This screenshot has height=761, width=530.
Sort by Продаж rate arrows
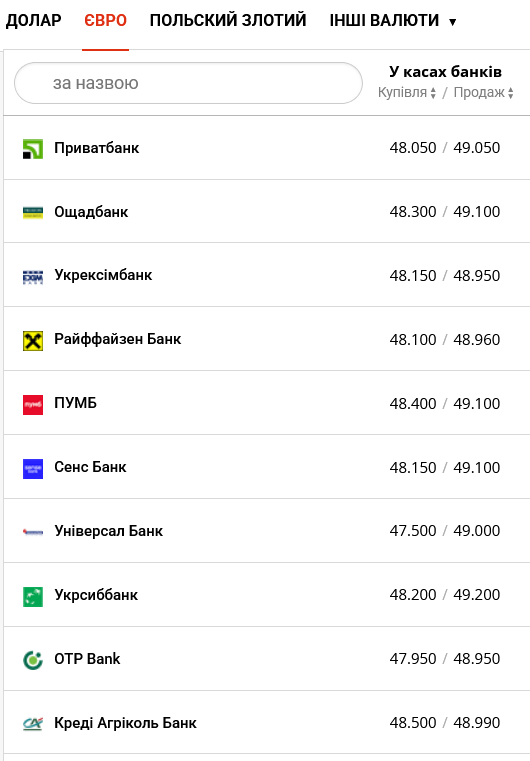[511, 93]
